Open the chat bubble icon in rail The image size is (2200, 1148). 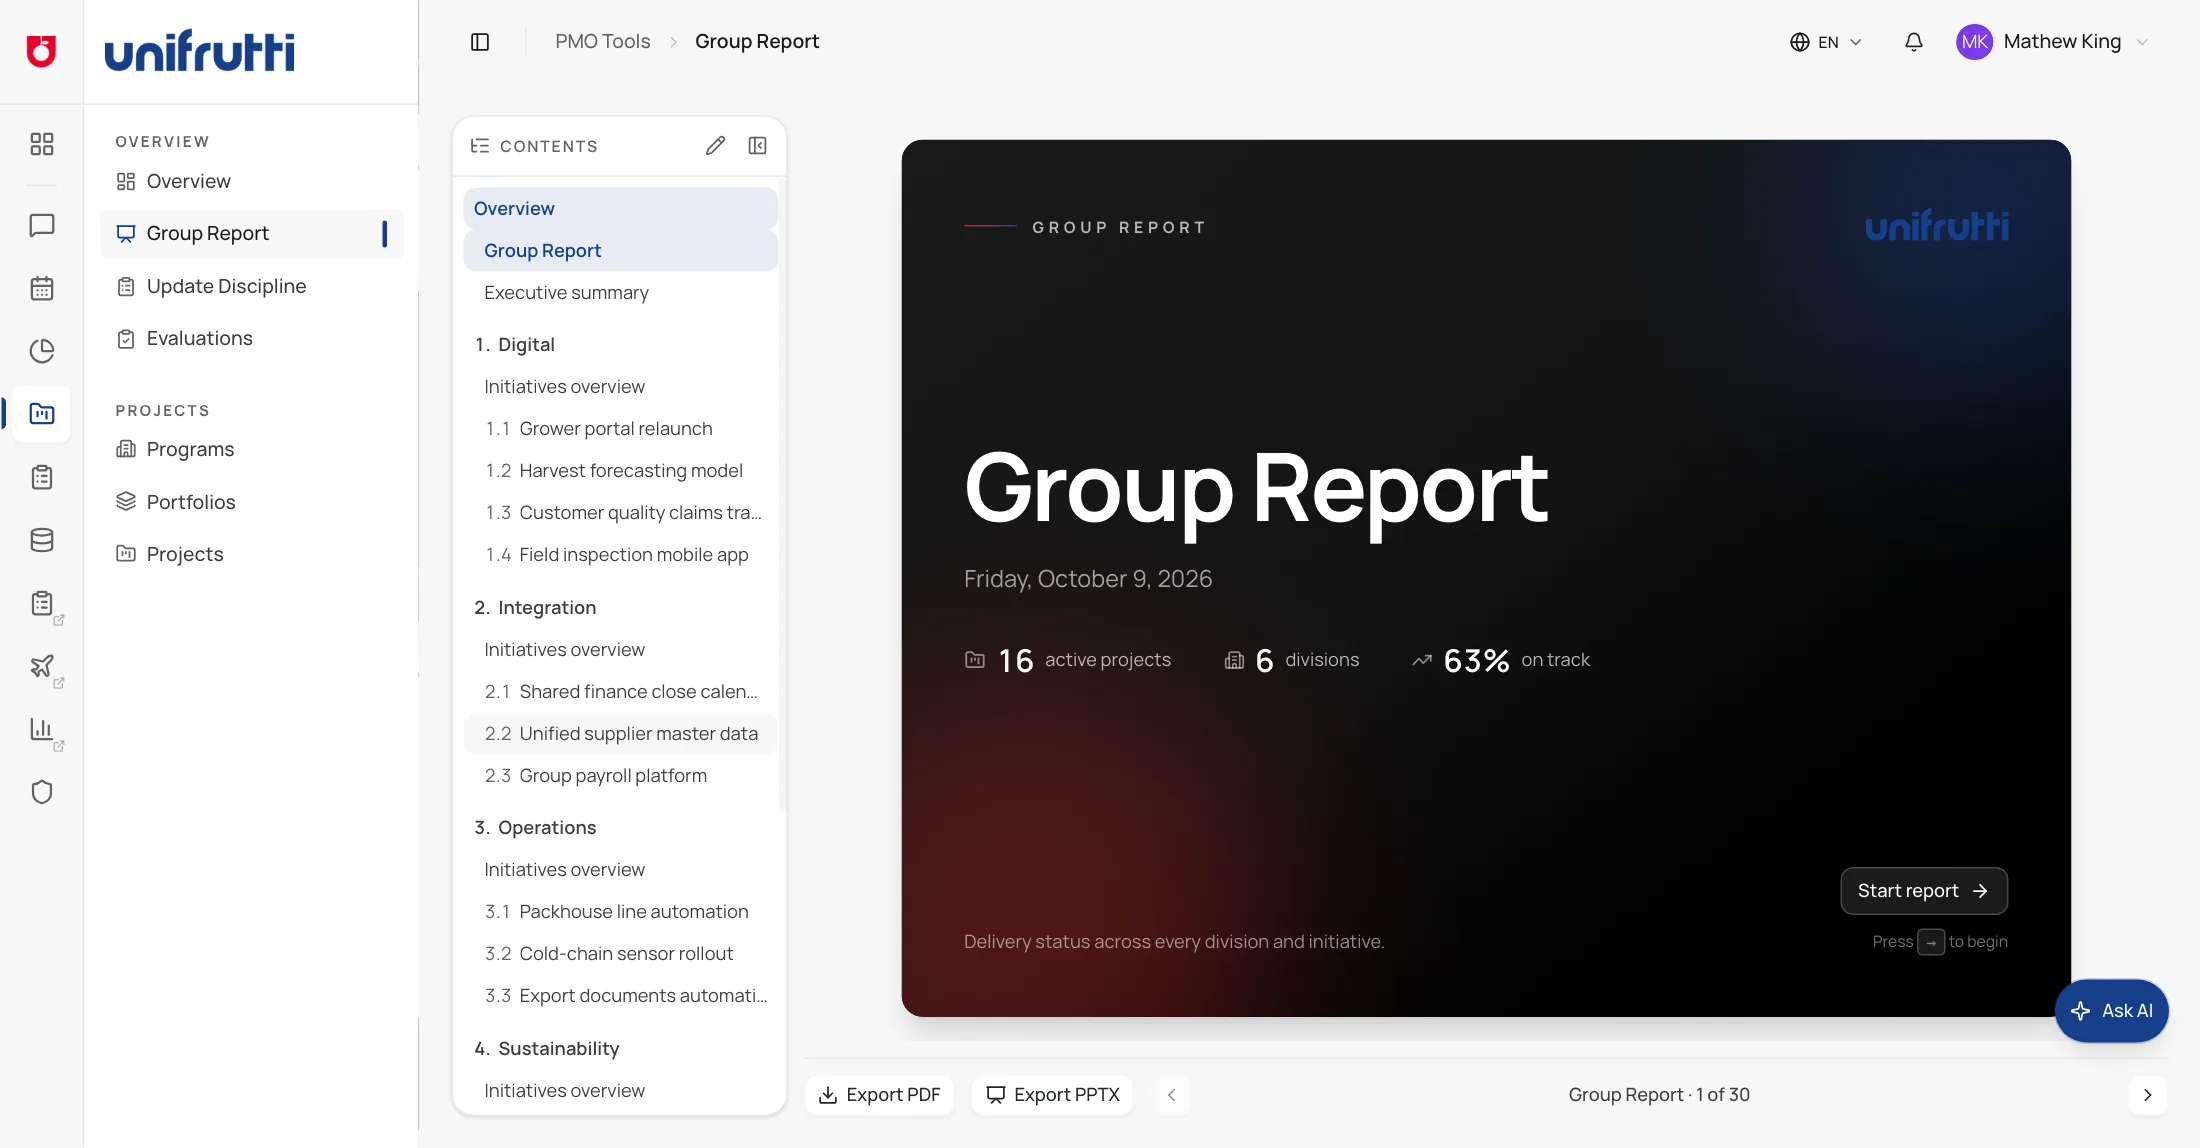(41, 225)
